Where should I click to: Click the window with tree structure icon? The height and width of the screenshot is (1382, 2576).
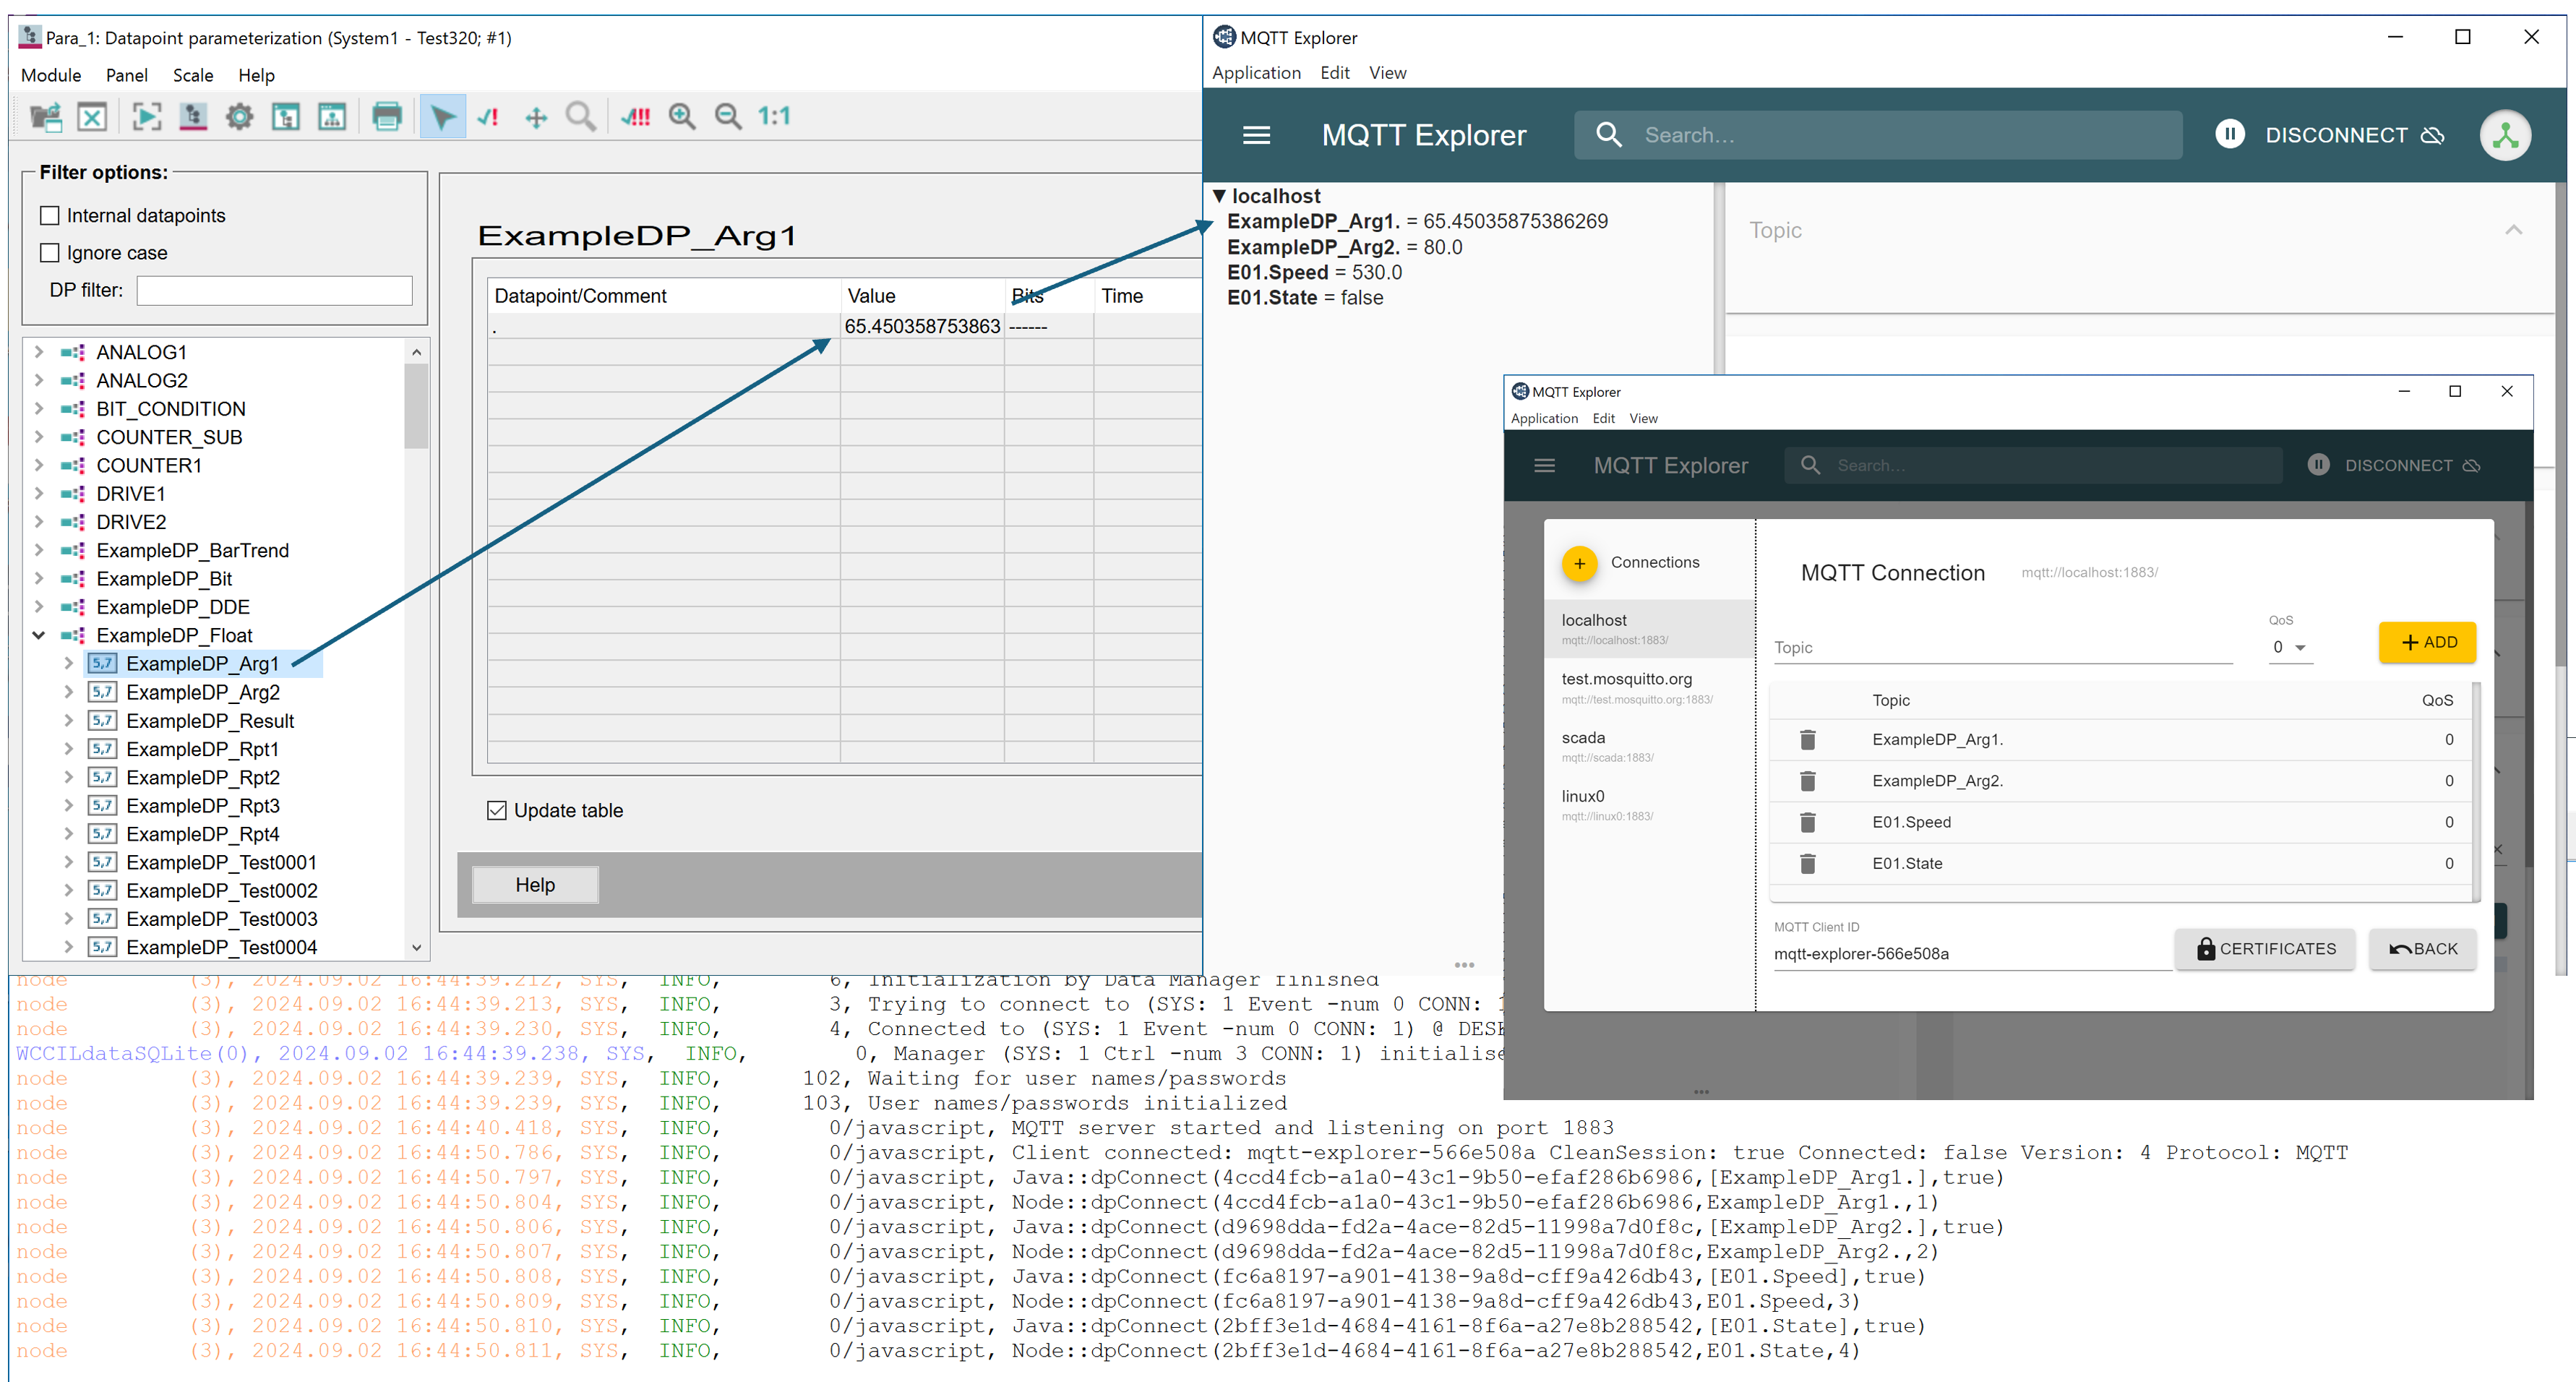[286, 117]
